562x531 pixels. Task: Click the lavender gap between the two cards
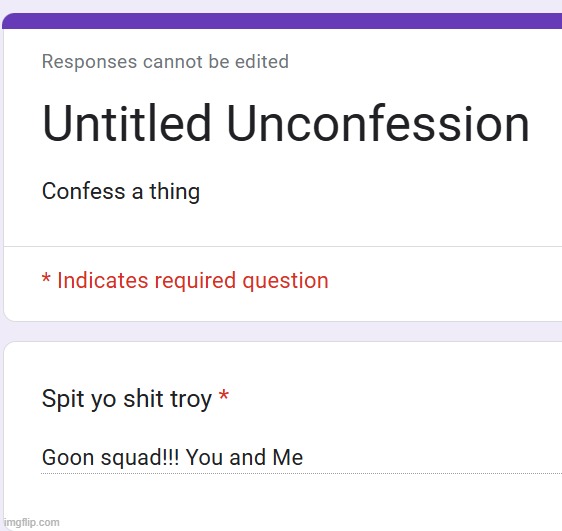click(x=281, y=331)
